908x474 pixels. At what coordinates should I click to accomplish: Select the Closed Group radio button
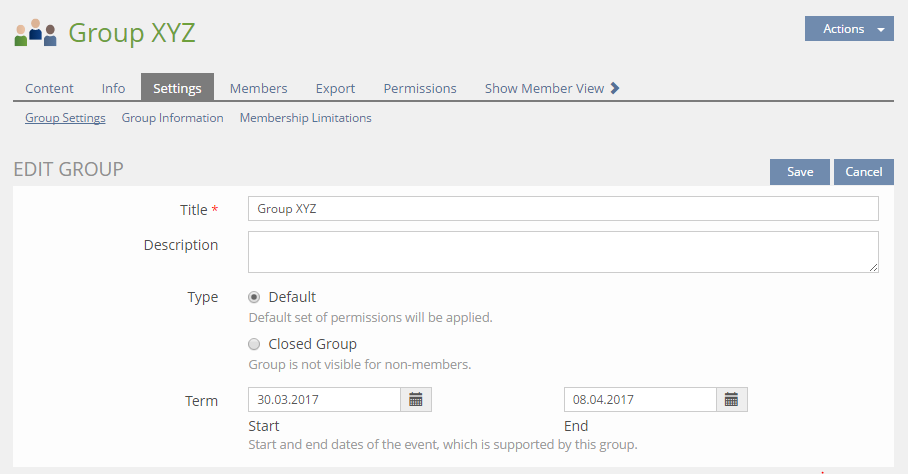coord(254,344)
